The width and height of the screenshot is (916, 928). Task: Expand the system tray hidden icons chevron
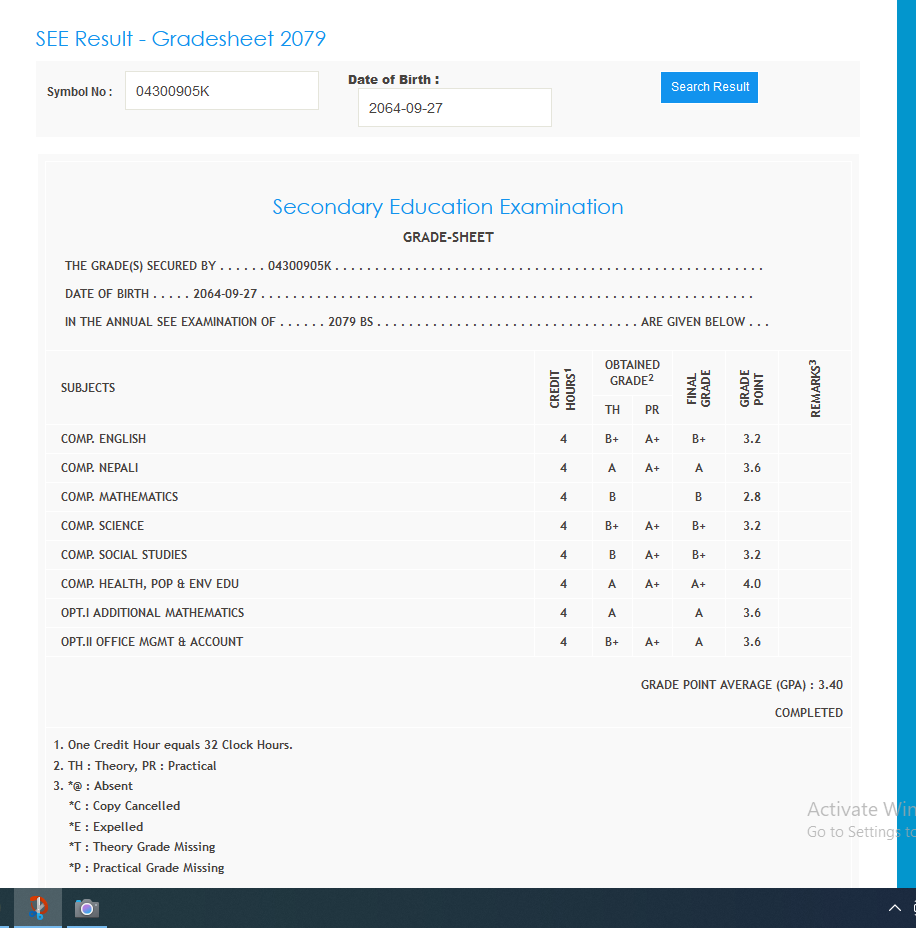894,908
